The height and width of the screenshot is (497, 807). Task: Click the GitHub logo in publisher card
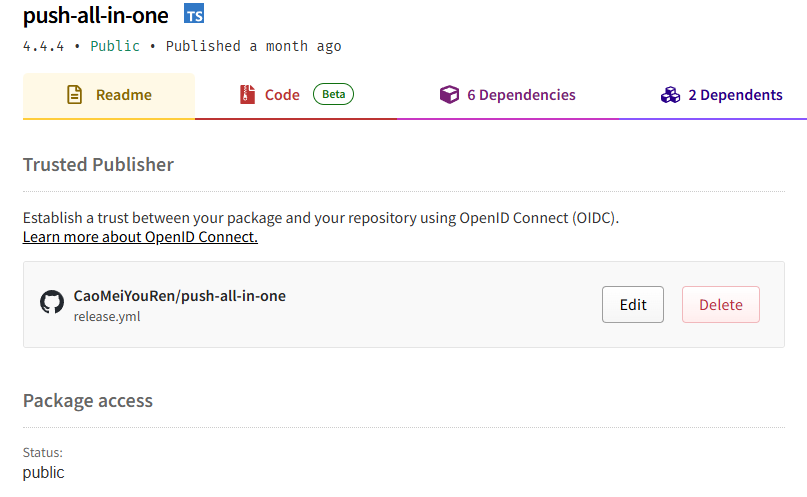52,302
